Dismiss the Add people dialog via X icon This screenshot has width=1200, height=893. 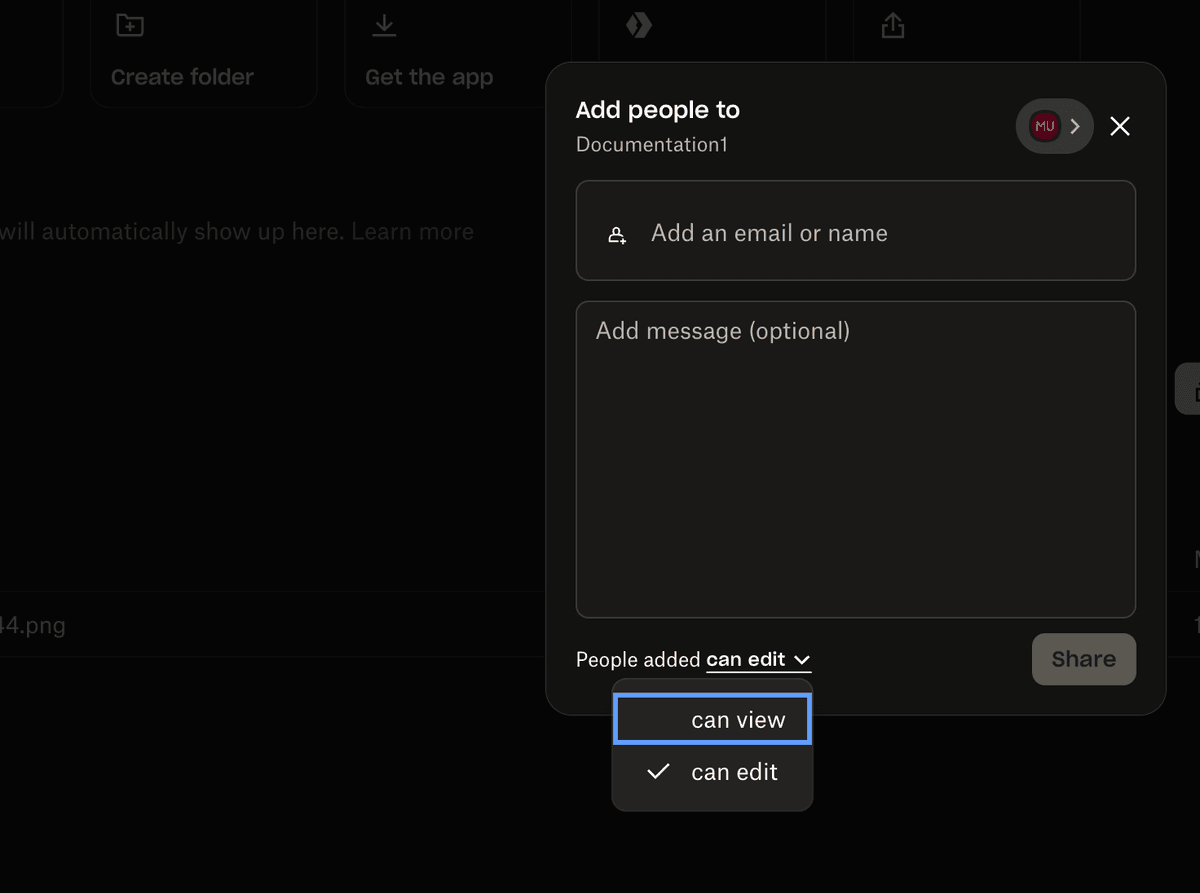point(1119,126)
